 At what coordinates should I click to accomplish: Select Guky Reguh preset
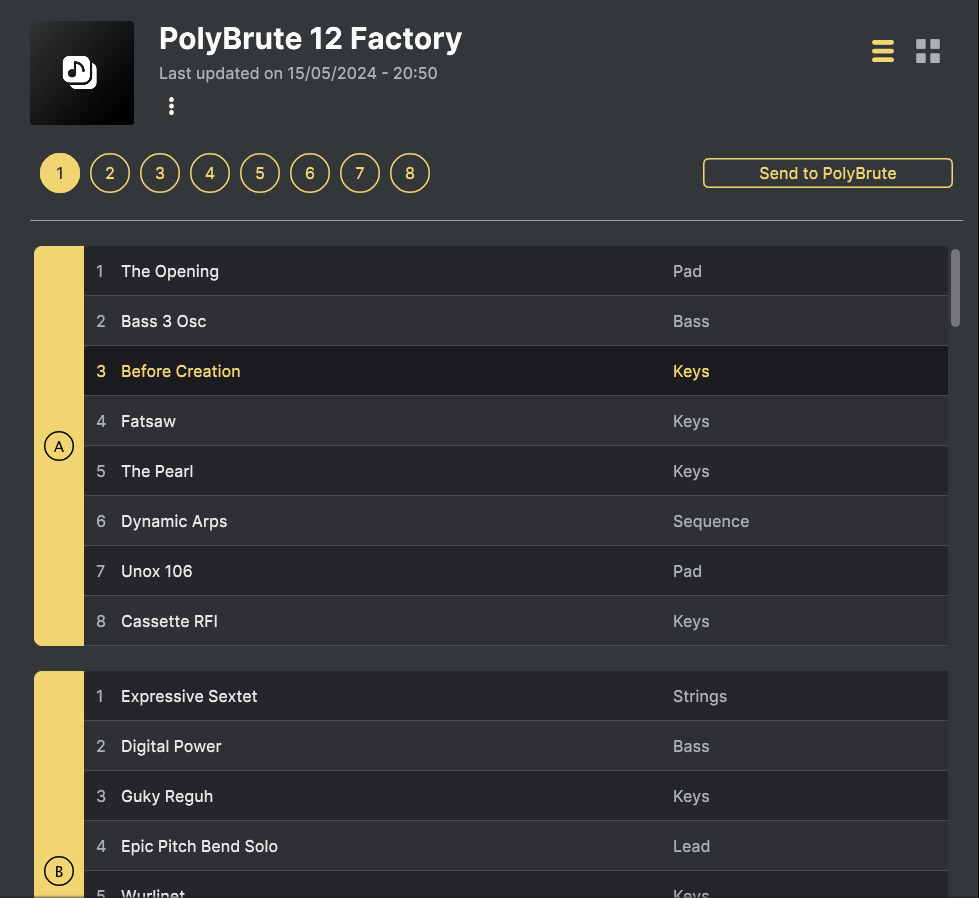[x=516, y=796]
